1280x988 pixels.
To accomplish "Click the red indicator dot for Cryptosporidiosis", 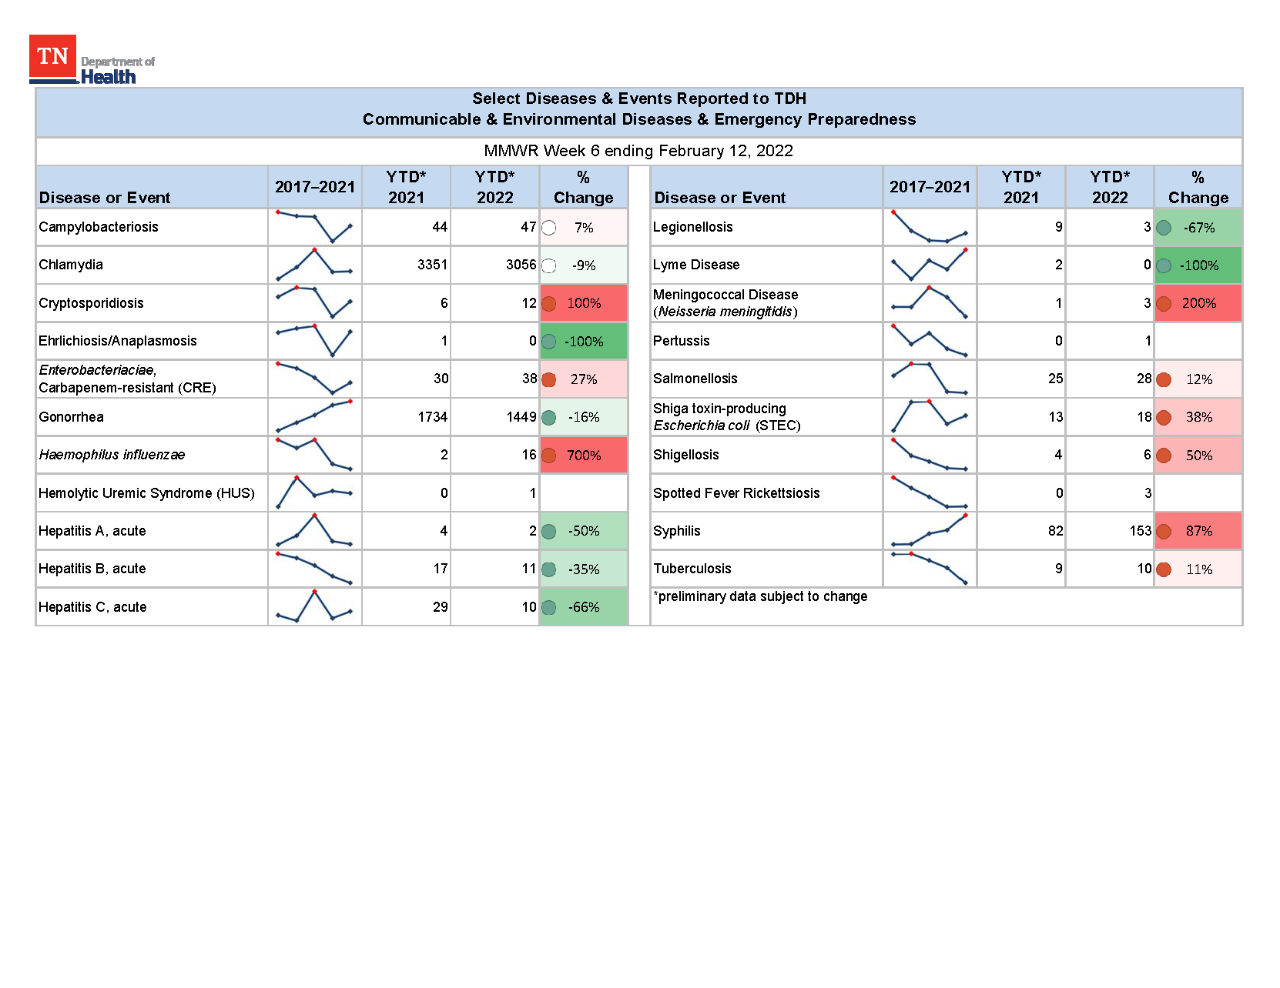I will [x=549, y=303].
